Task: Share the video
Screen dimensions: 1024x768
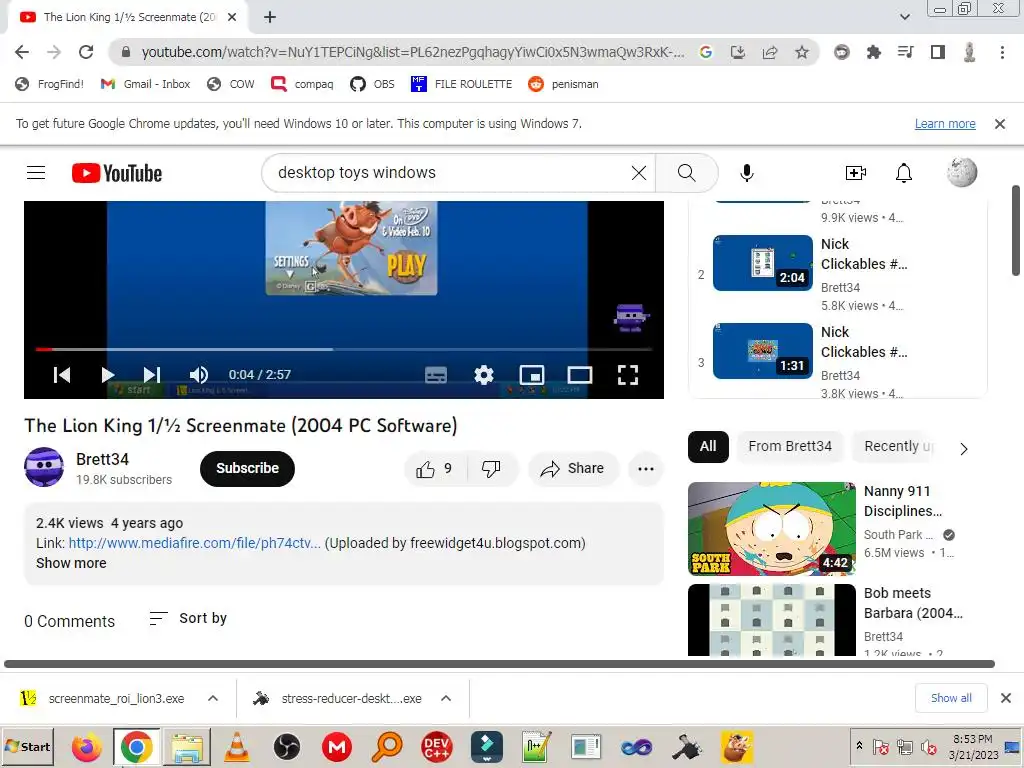Action: (x=573, y=469)
